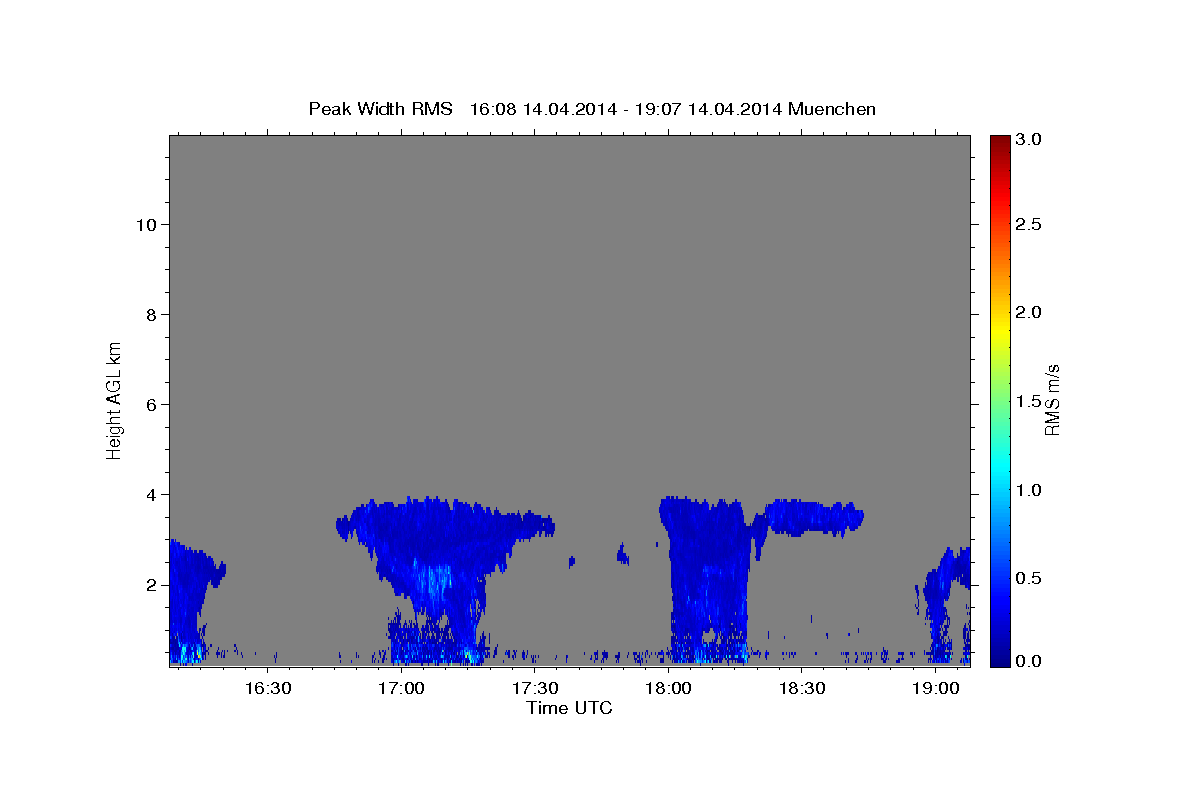Click the height label '2'

150,584
